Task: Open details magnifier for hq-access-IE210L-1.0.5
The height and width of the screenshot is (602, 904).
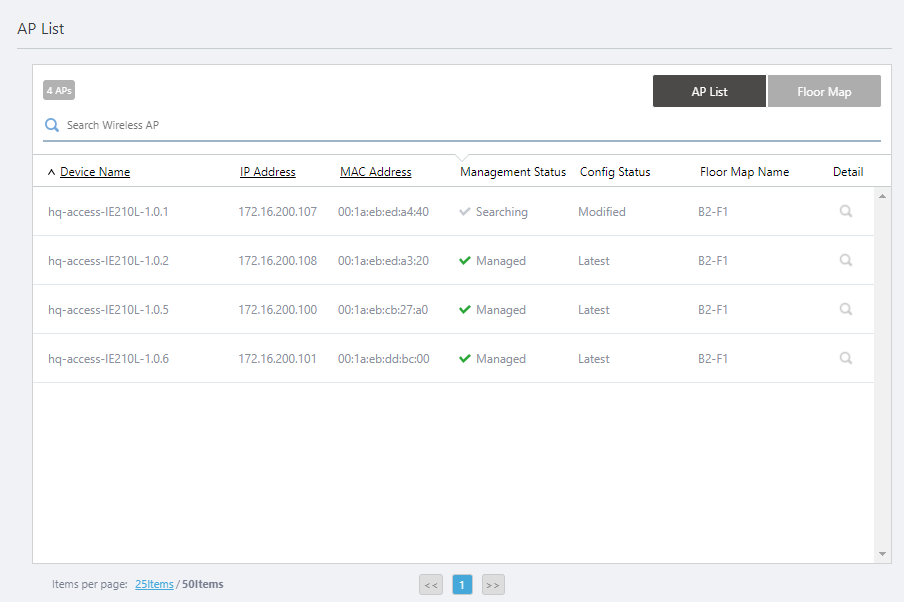Action: pyautogui.click(x=846, y=309)
